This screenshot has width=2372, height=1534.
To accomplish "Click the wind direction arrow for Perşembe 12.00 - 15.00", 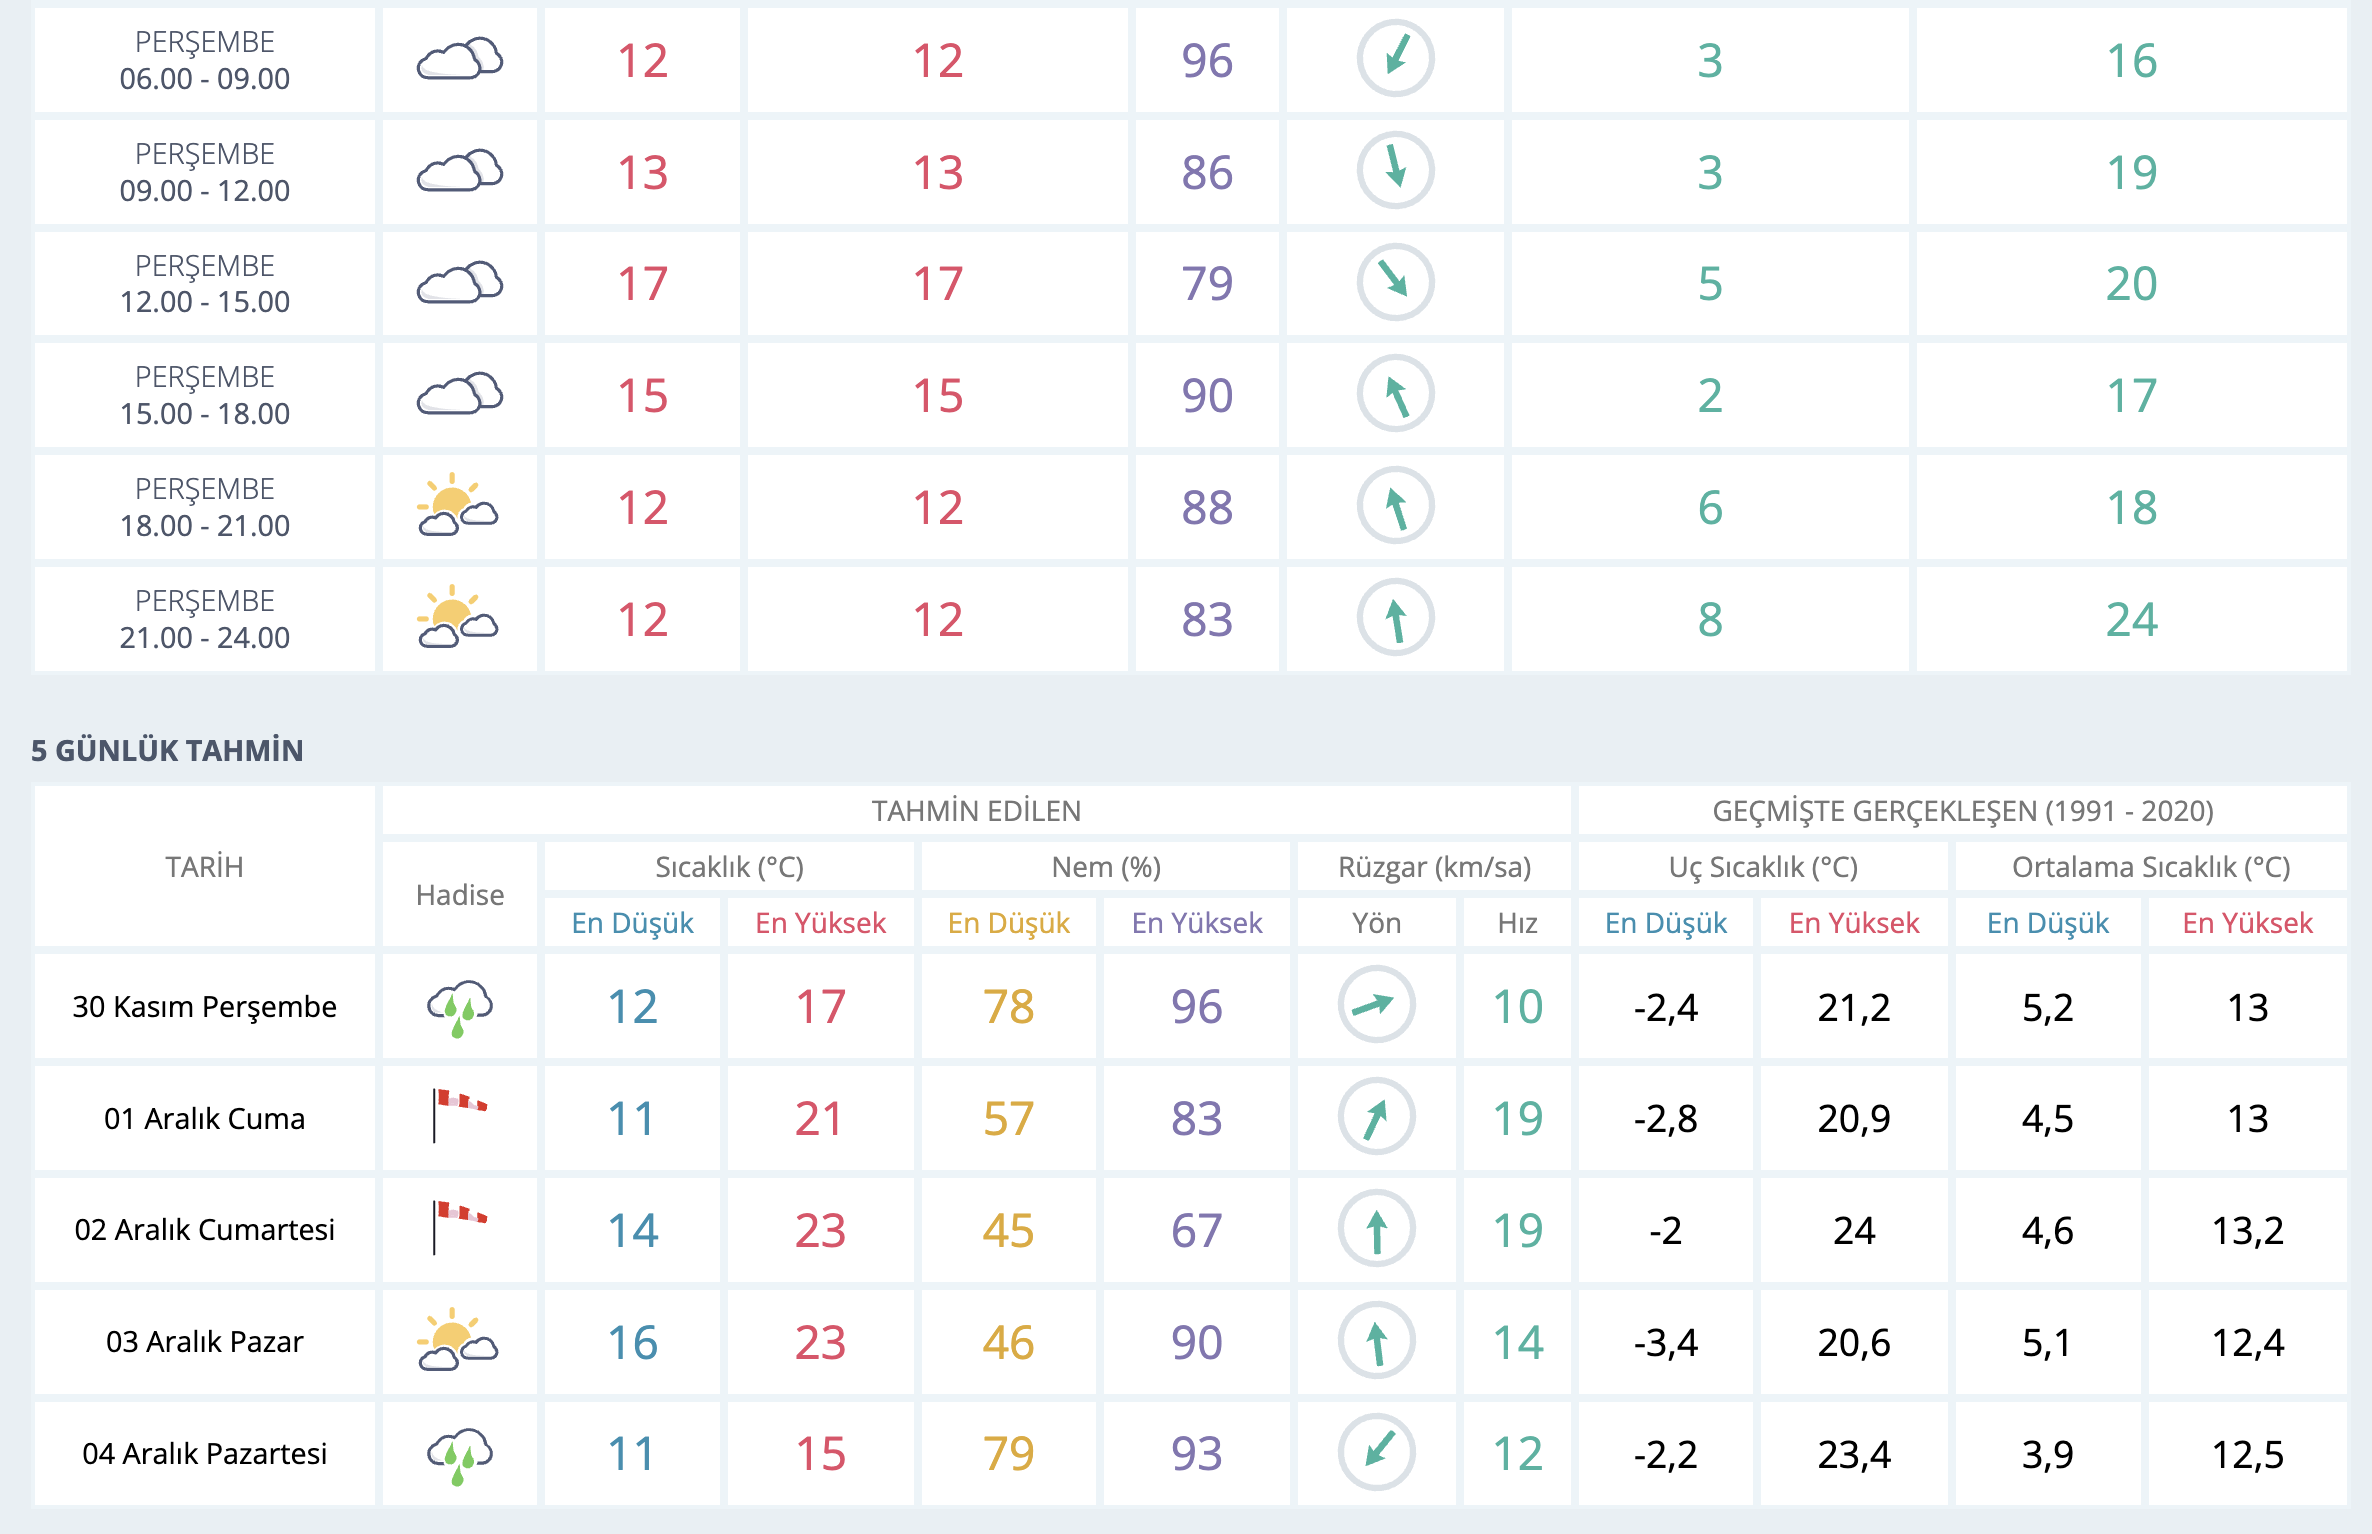I will [x=1395, y=282].
